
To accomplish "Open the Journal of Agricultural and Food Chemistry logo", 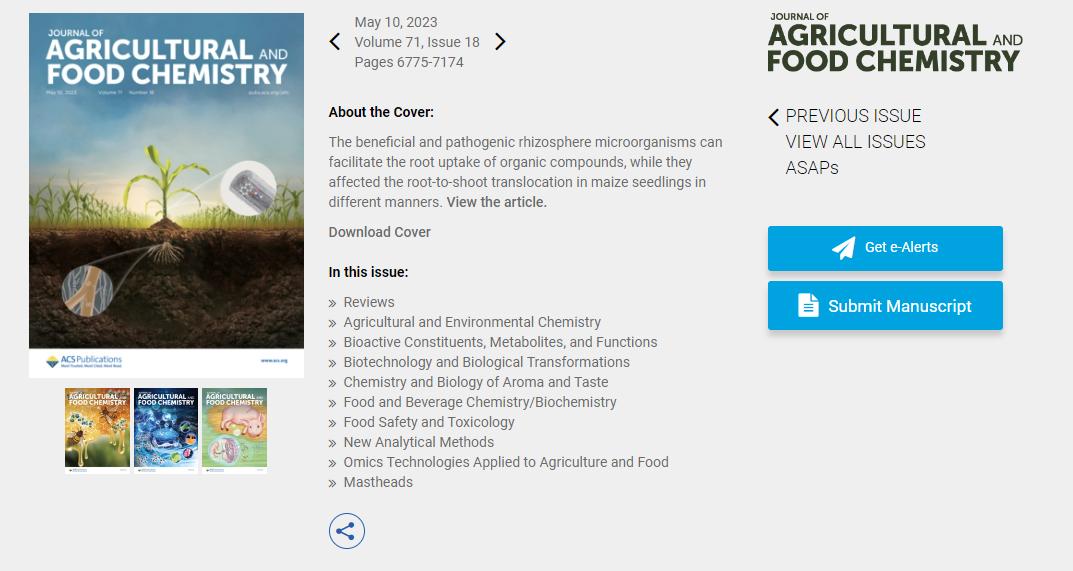I will coord(895,42).
